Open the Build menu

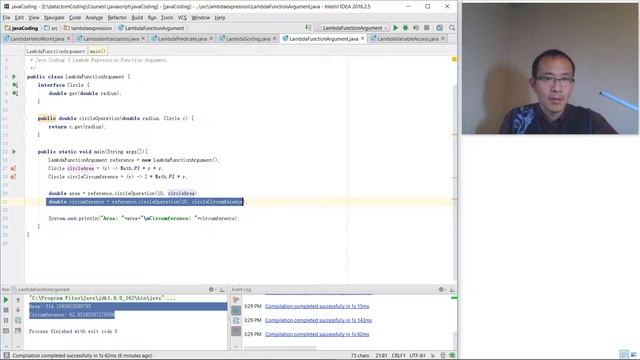coord(137,18)
